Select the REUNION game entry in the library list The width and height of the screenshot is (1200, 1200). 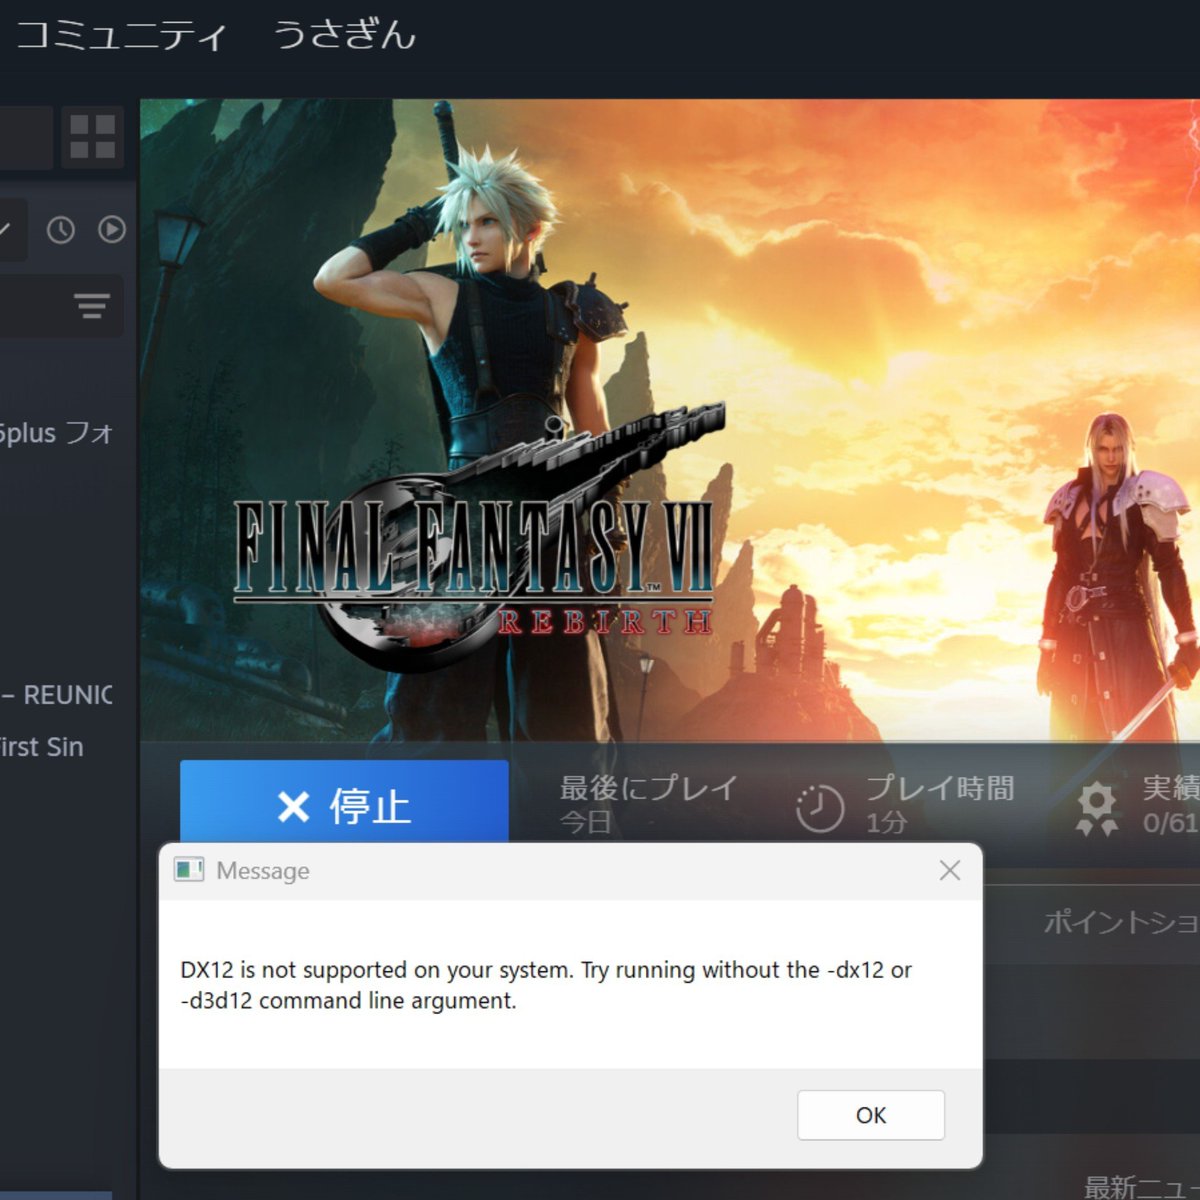pos(57,695)
